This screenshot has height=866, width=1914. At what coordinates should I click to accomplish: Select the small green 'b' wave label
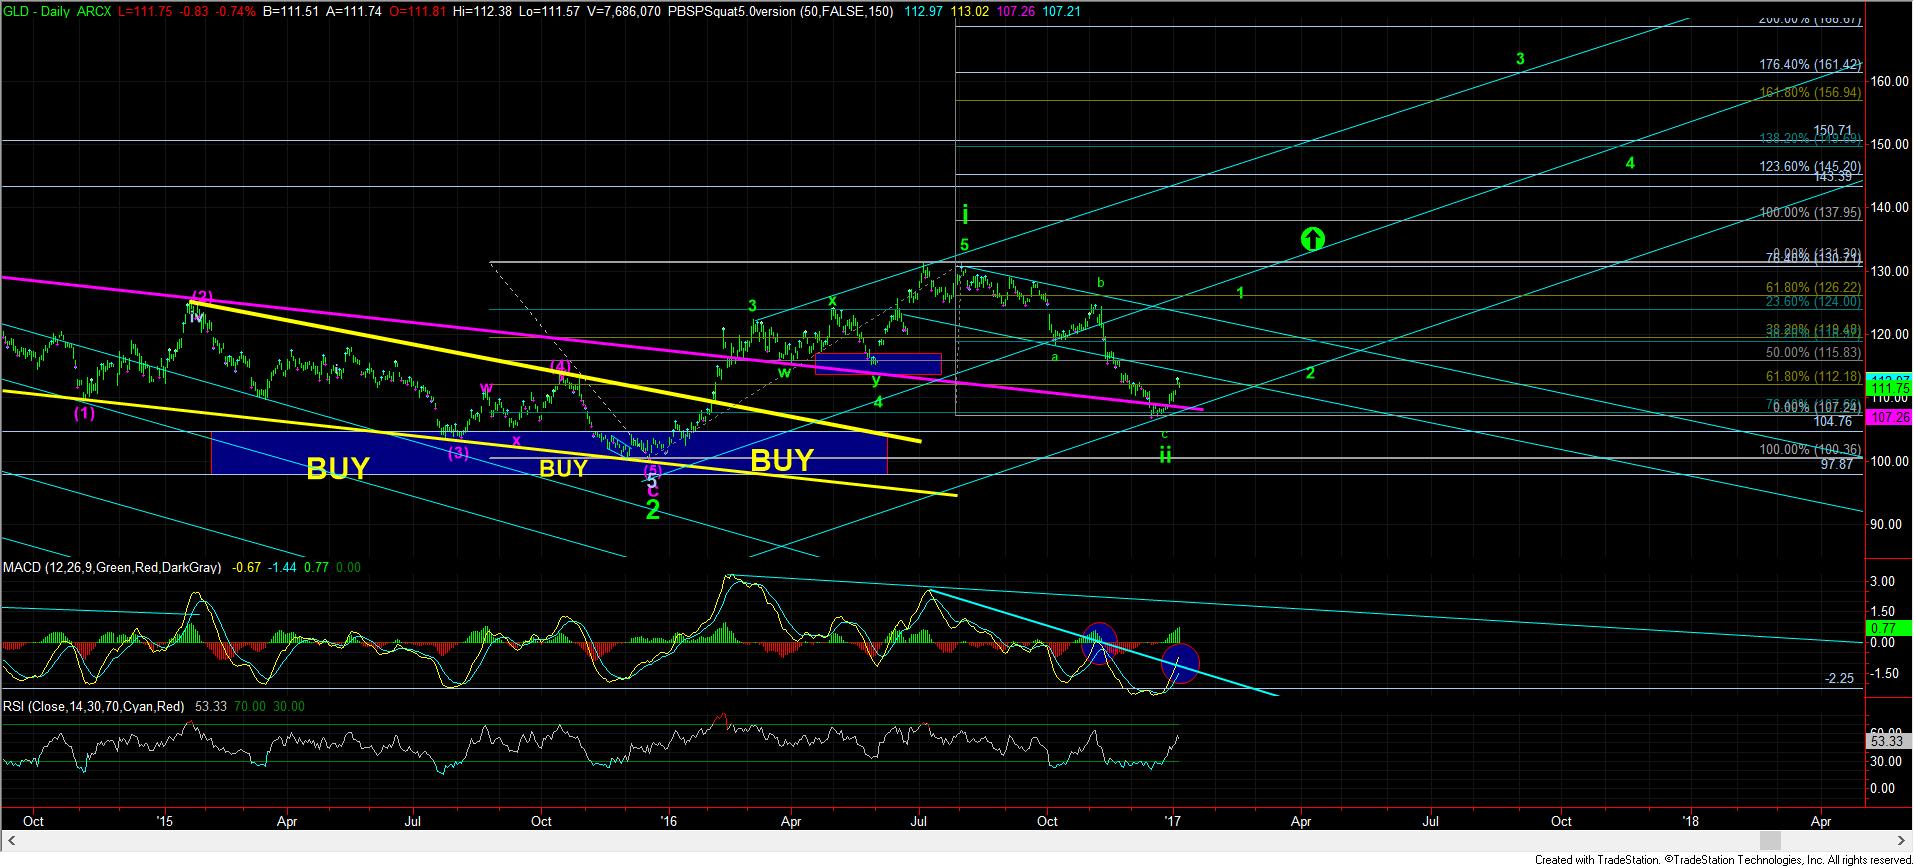click(x=1100, y=283)
